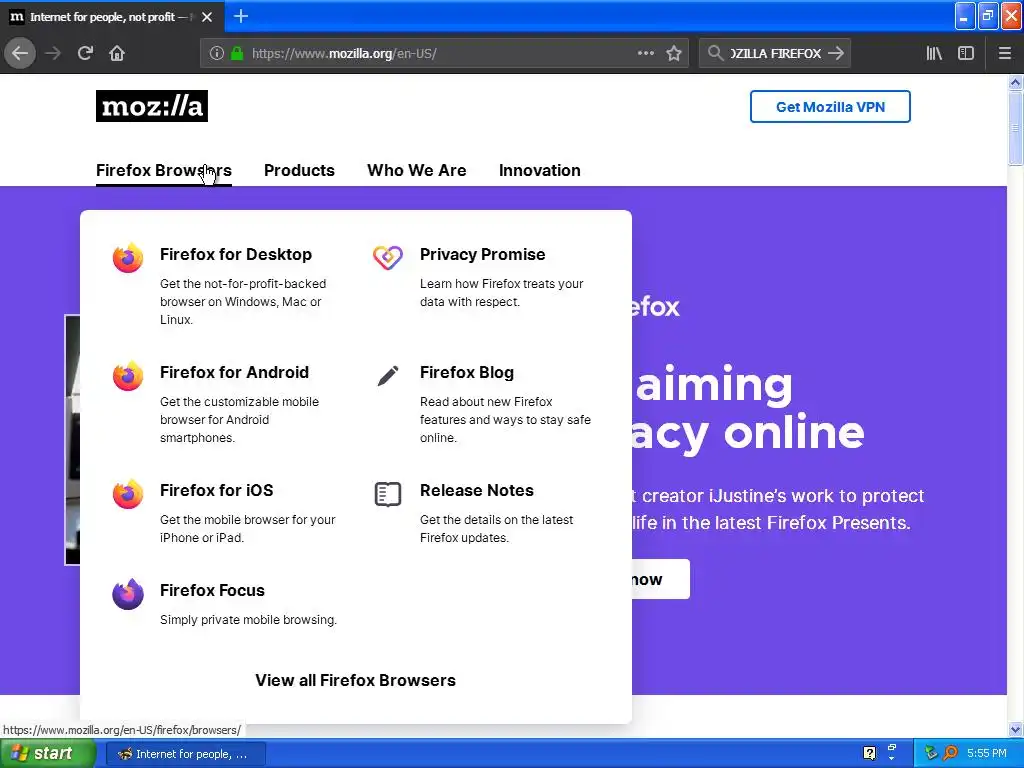Viewport: 1024px width, 768px height.
Task: Click the Firefox for Android logo icon
Action: (127, 376)
